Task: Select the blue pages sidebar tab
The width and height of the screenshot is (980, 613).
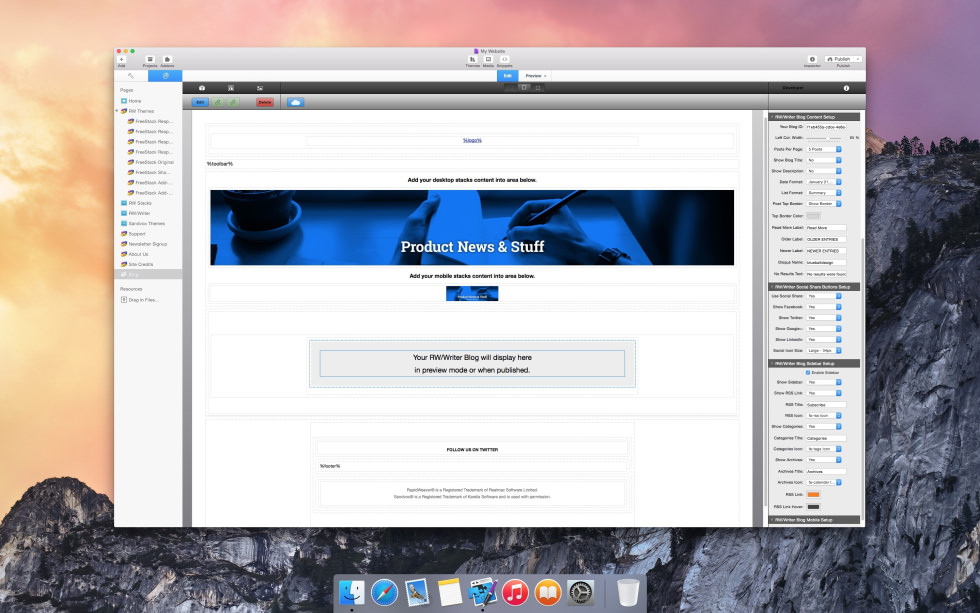Action: coord(165,76)
